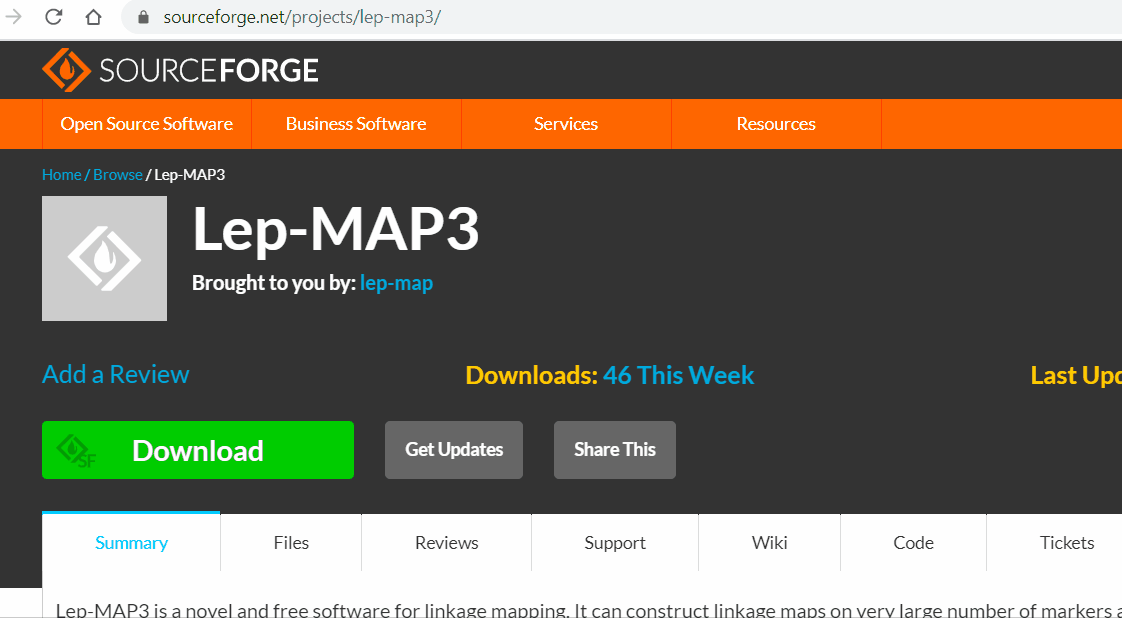Click the Lep-MAP3 project title heading
This screenshot has width=1122, height=618.
(x=336, y=229)
